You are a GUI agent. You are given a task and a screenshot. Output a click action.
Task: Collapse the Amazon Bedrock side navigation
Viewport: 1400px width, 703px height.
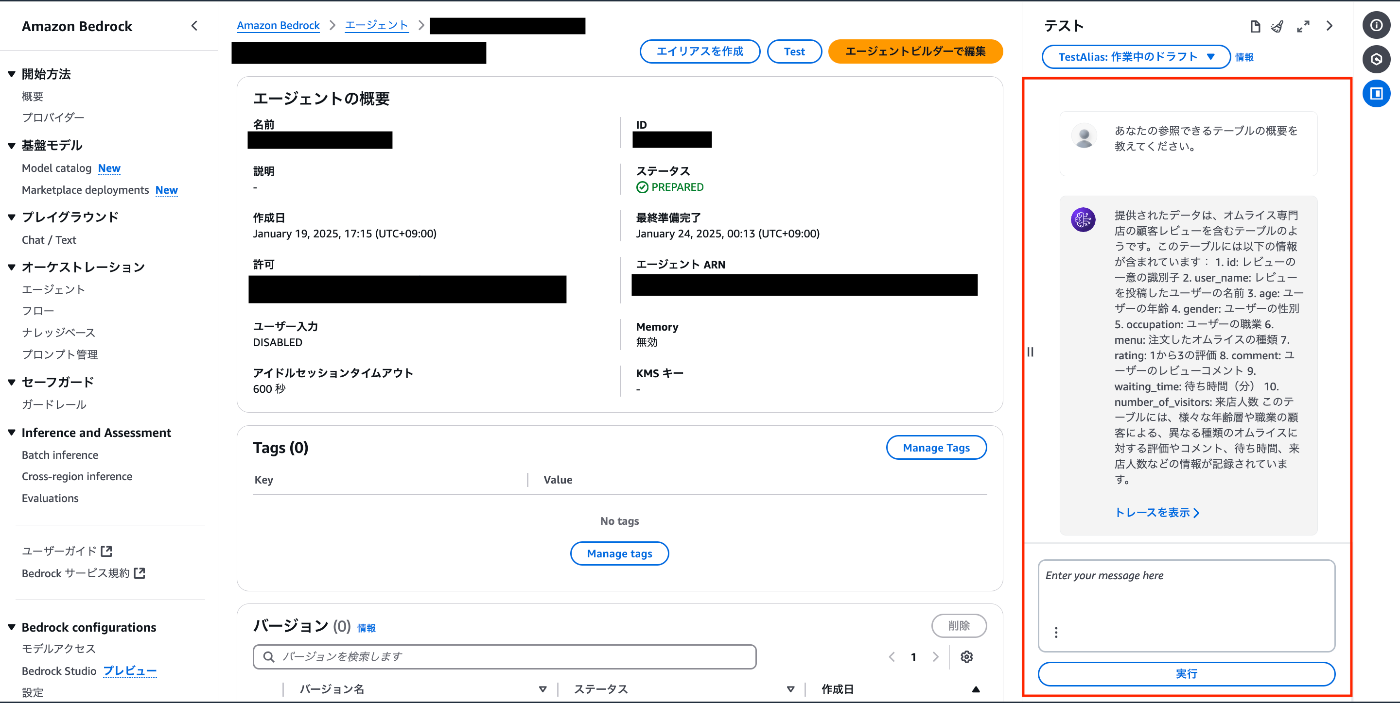tap(194, 26)
